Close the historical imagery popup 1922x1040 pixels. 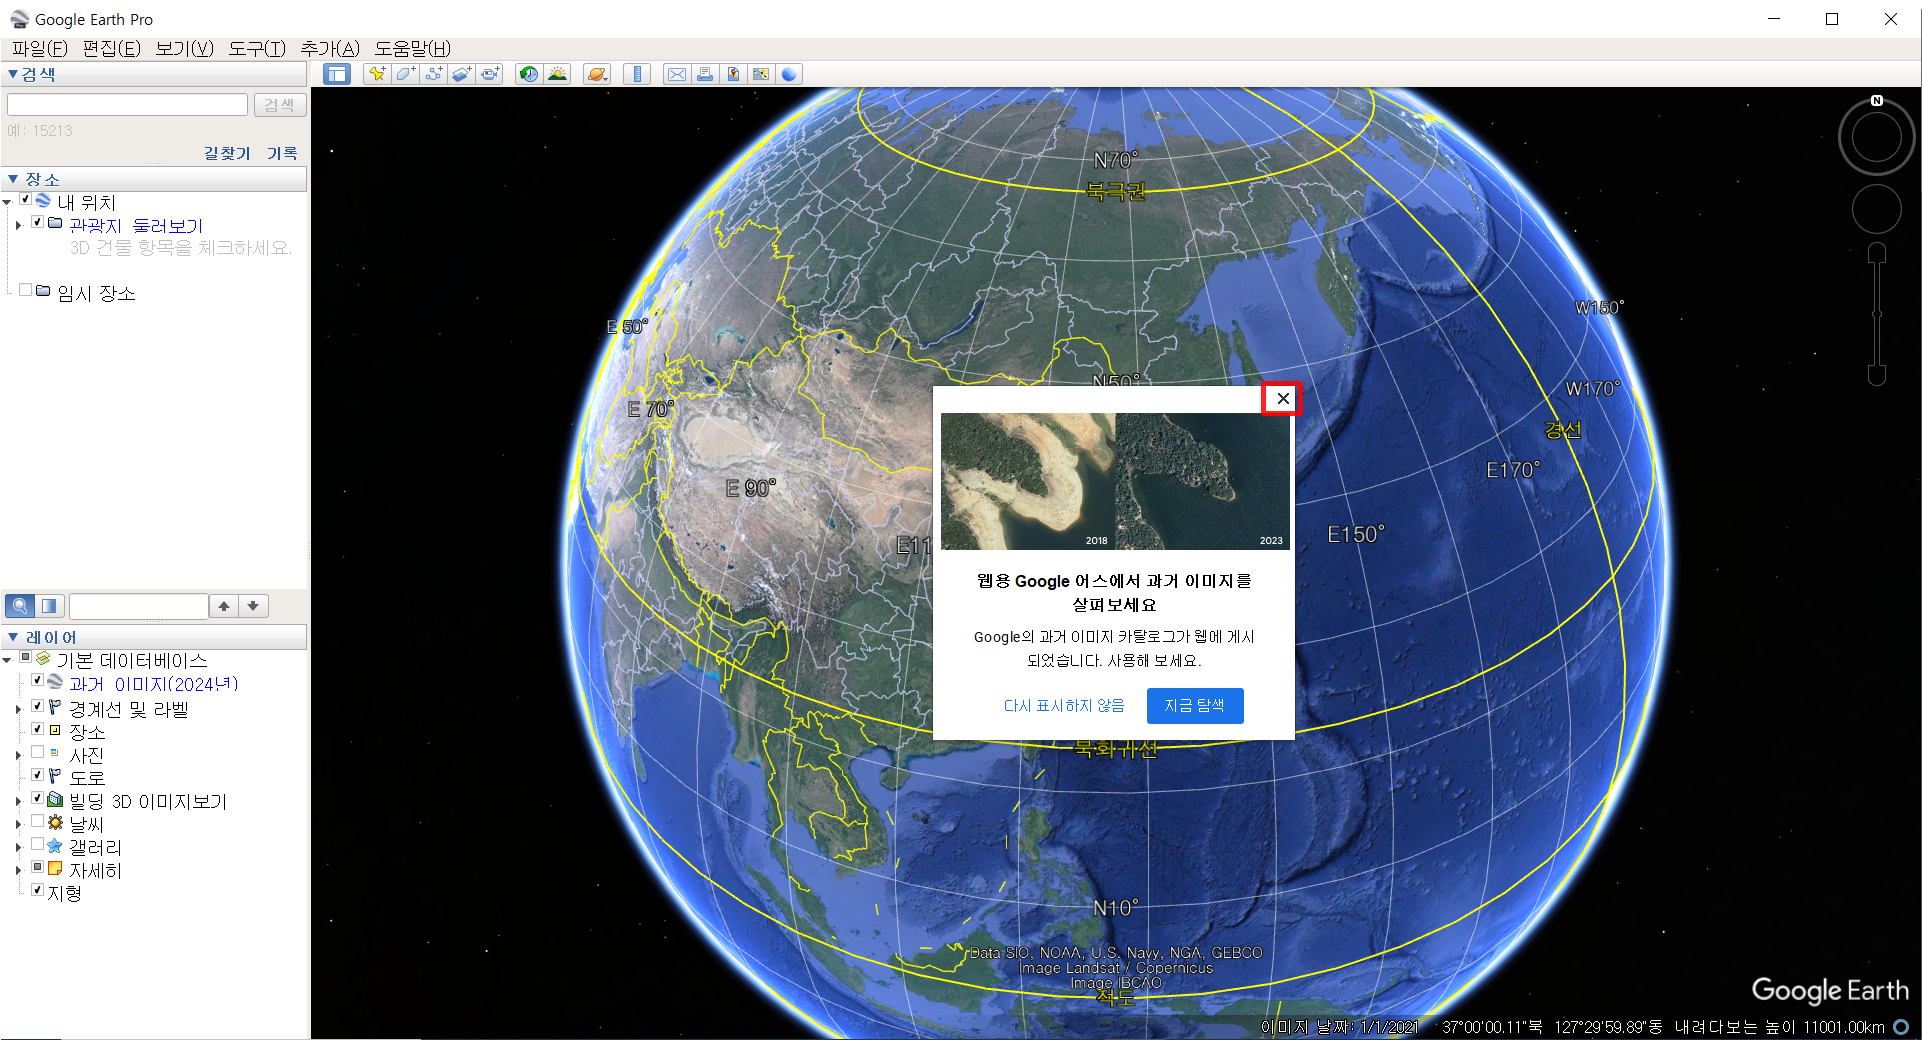(1282, 398)
